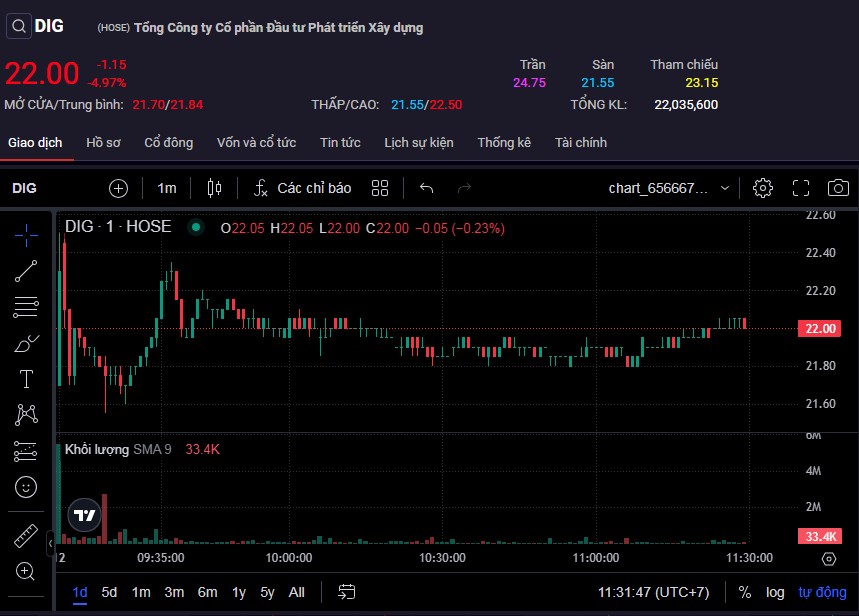Expand the chart layout name dropdown

[x=727, y=188]
